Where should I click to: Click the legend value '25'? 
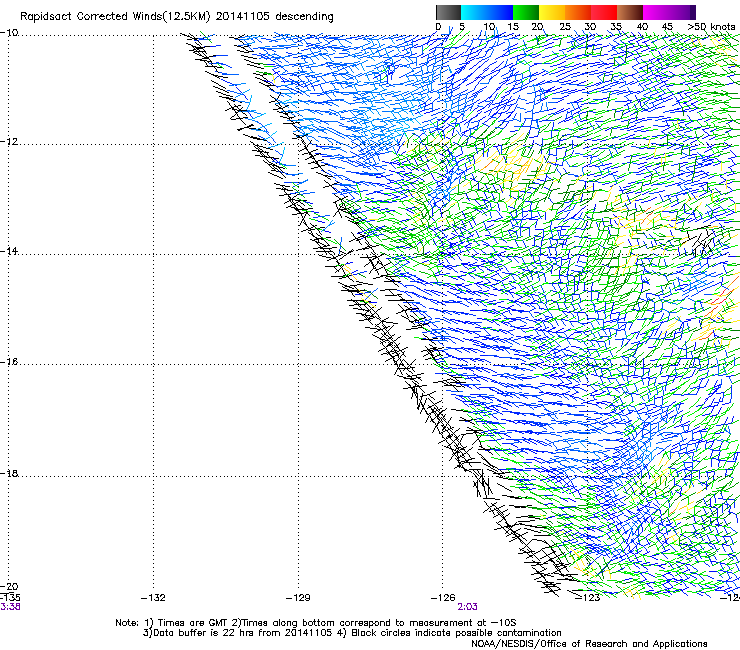coord(565,27)
